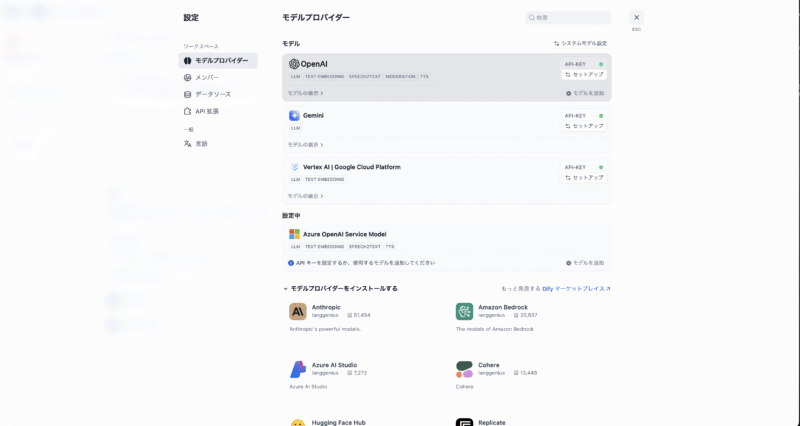Click セットアップ button for OpenAI

coord(584,74)
